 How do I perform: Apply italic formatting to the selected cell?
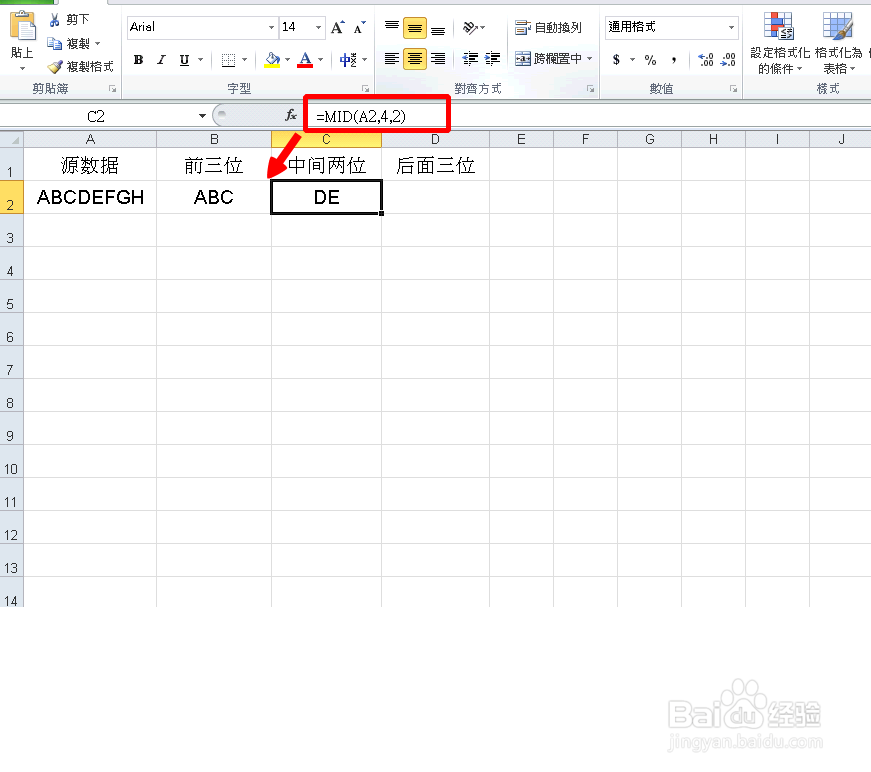(x=161, y=60)
